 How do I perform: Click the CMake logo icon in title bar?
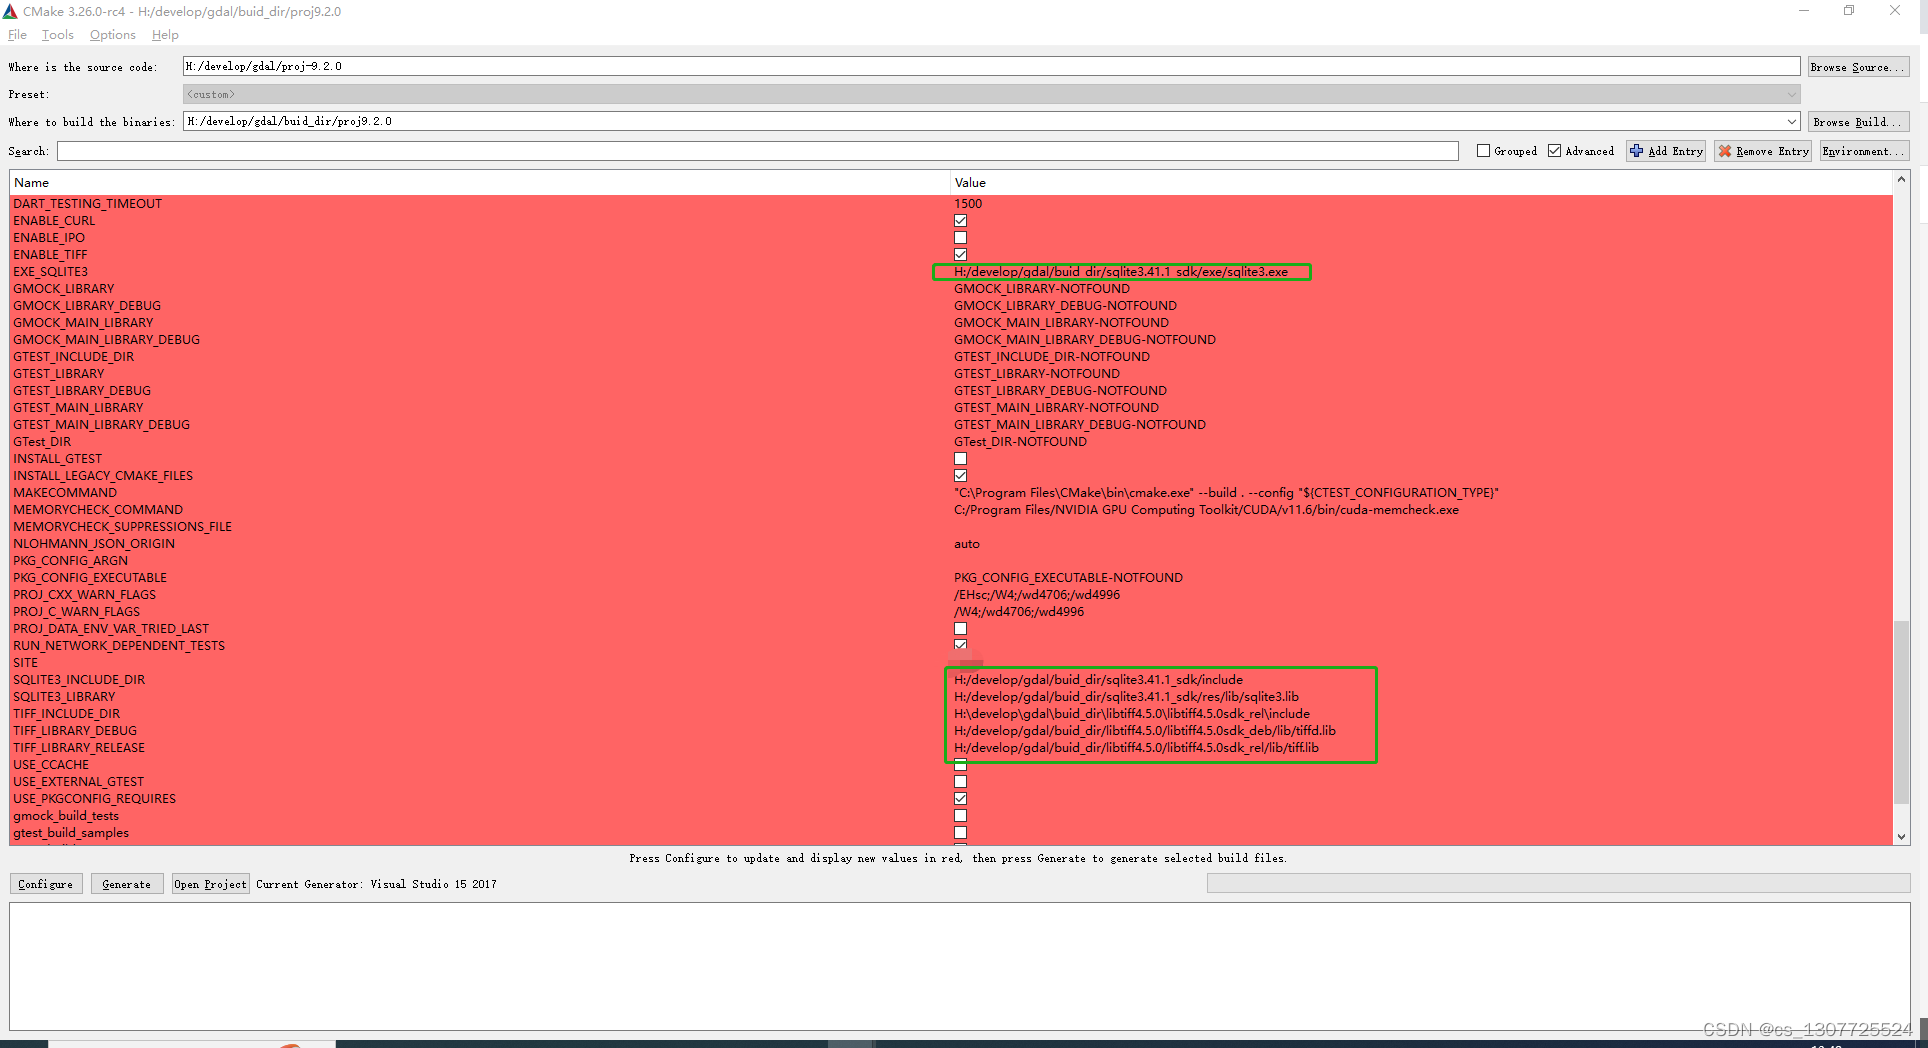click(10, 11)
